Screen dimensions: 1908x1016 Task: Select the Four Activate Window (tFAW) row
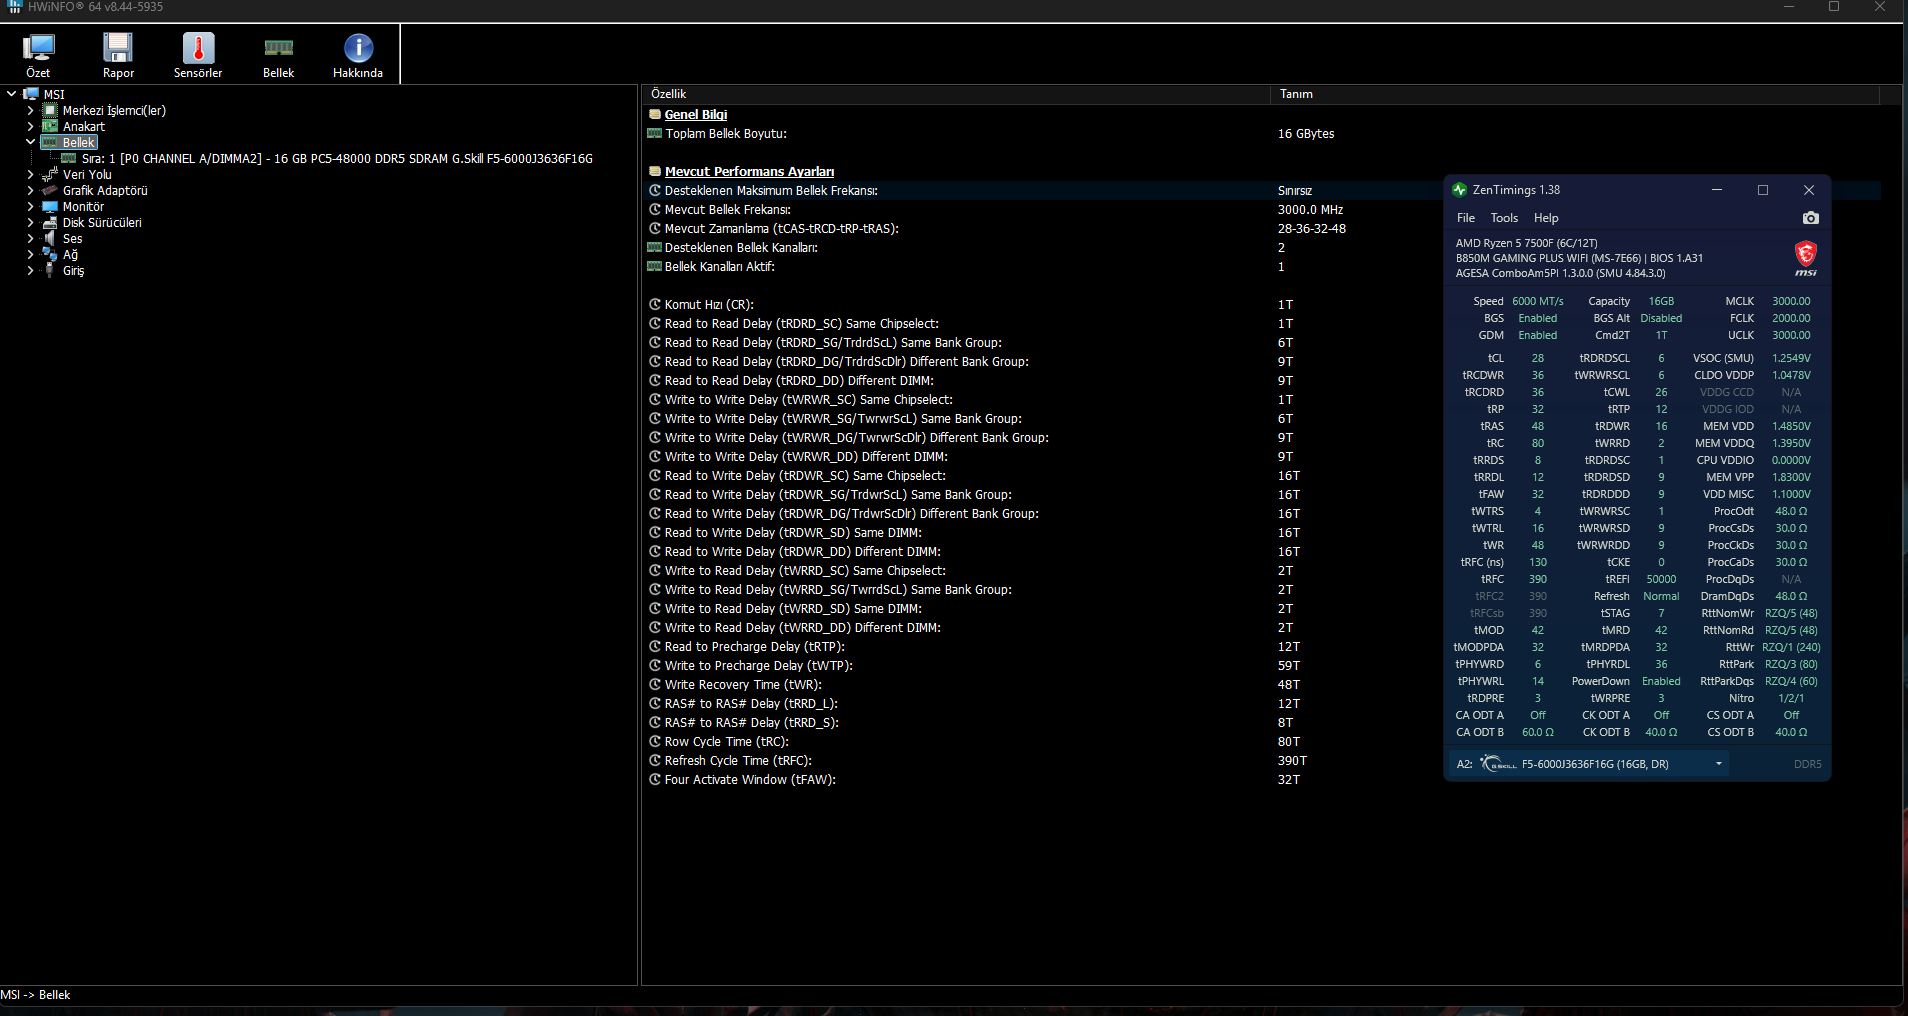pos(1263,780)
